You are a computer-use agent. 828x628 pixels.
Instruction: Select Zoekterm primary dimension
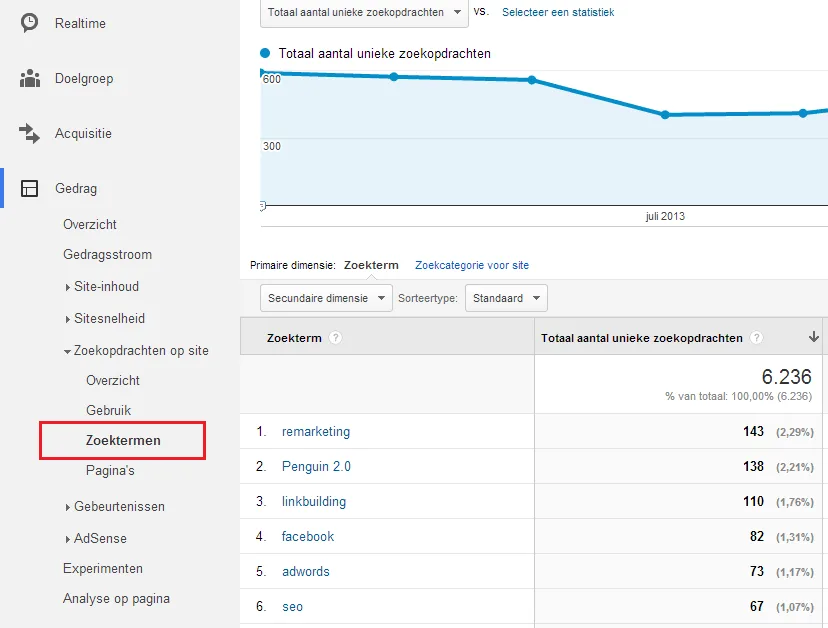(371, 265)
